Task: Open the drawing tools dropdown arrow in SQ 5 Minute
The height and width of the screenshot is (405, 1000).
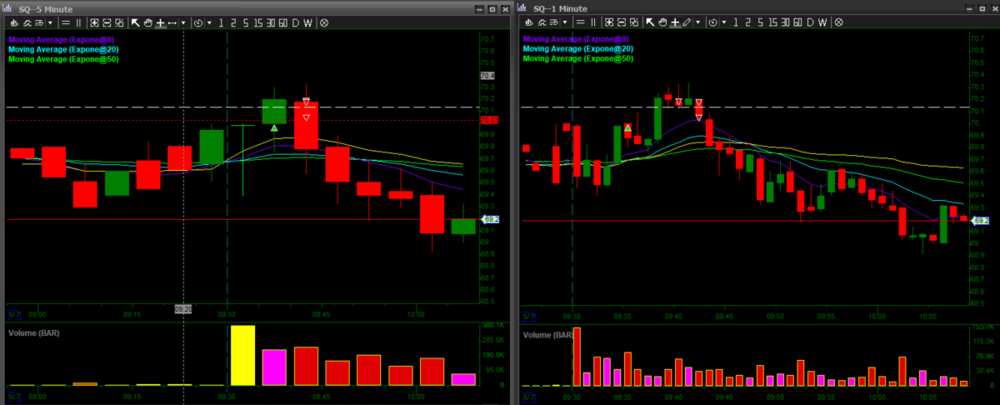Action: pos(184,23)
